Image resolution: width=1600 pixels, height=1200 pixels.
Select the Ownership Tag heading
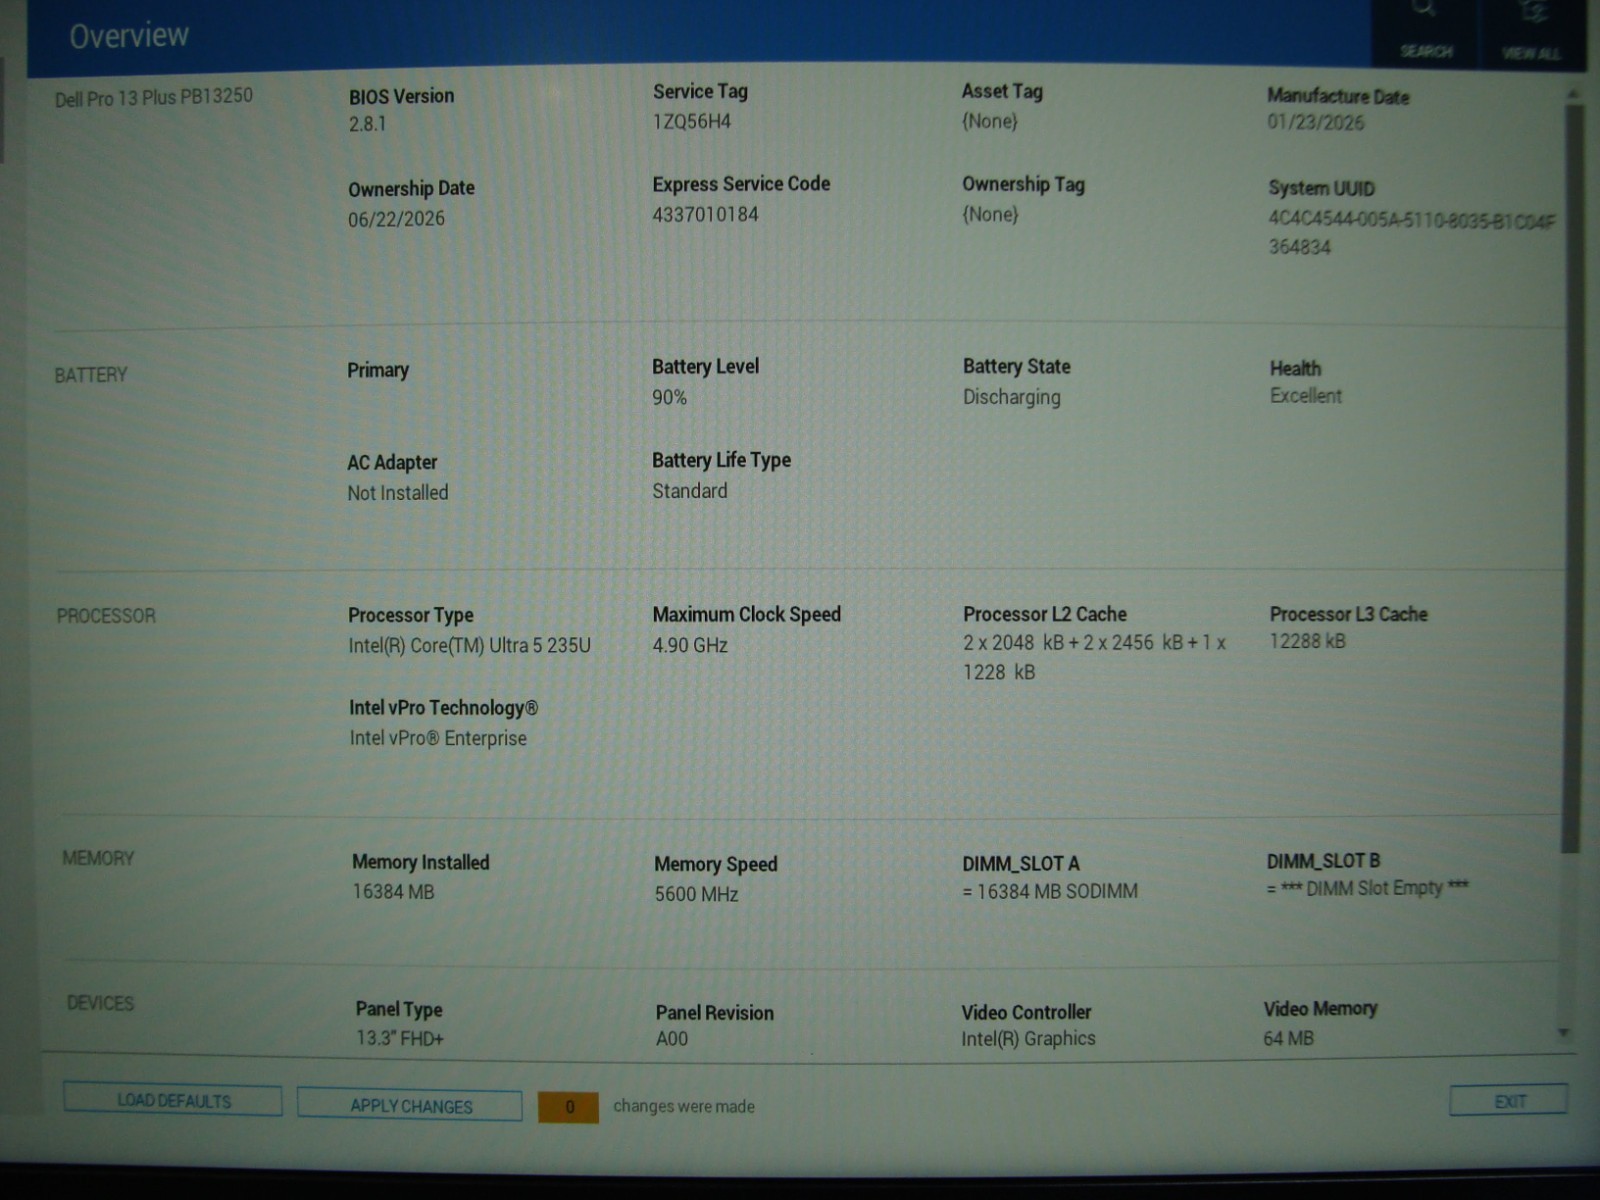click(1023, 184)
